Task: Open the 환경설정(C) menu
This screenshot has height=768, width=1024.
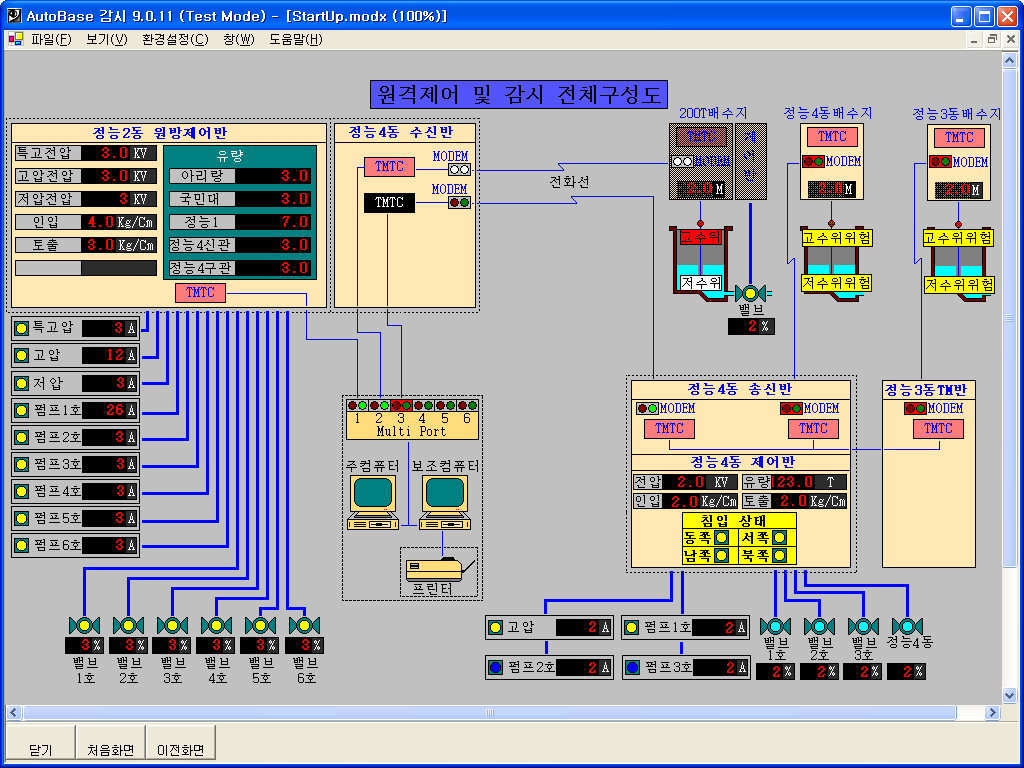Action: 175,40
